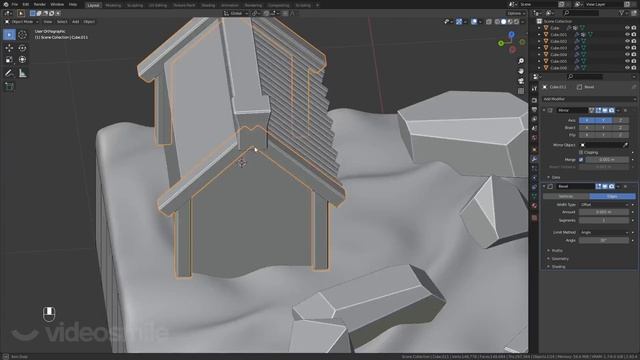Select the Scale tool
This screenshot has width=640, height=360.
pyautogui.click(x=9, y=60)
